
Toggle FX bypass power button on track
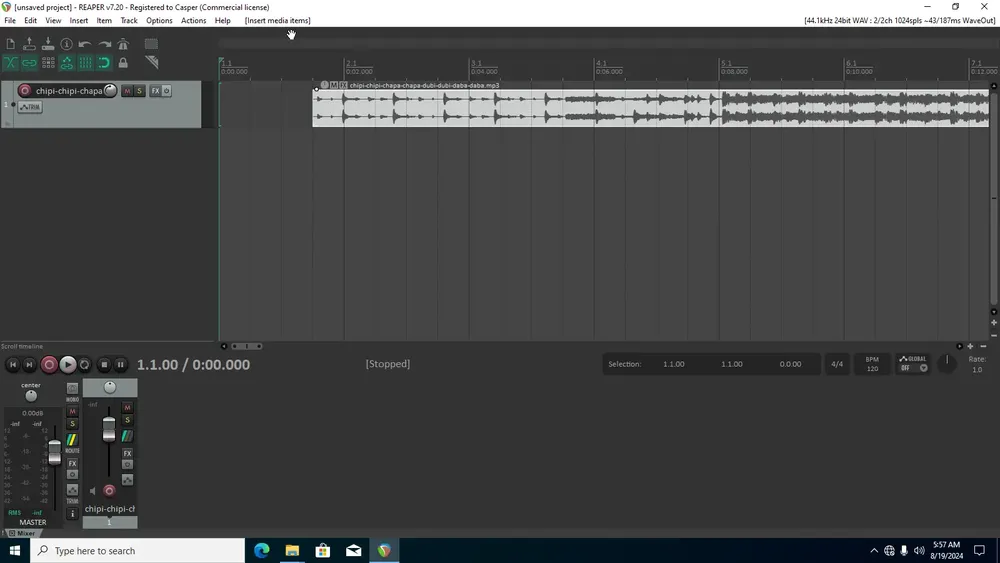click(x=166, y=91)
